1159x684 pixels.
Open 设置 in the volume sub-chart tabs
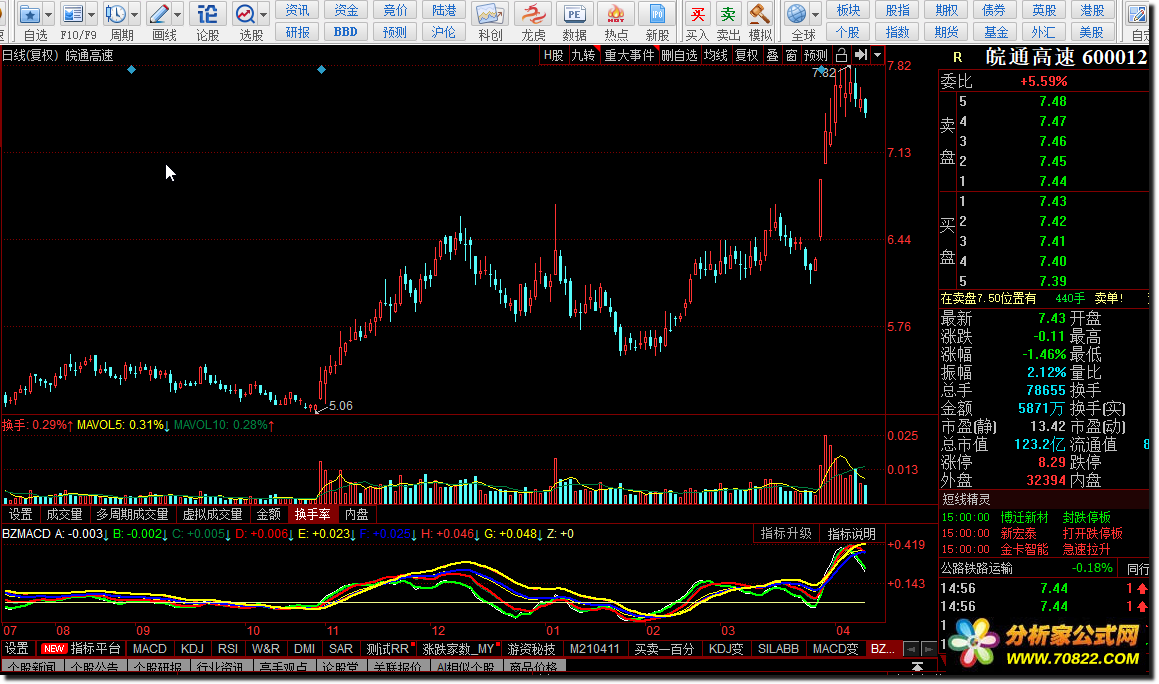(x=20, y=514)
